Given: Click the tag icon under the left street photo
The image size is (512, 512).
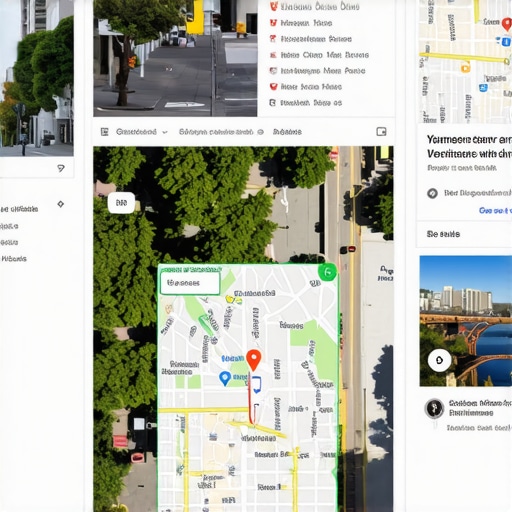Looking at the screenshot, I should click(61, 168).
